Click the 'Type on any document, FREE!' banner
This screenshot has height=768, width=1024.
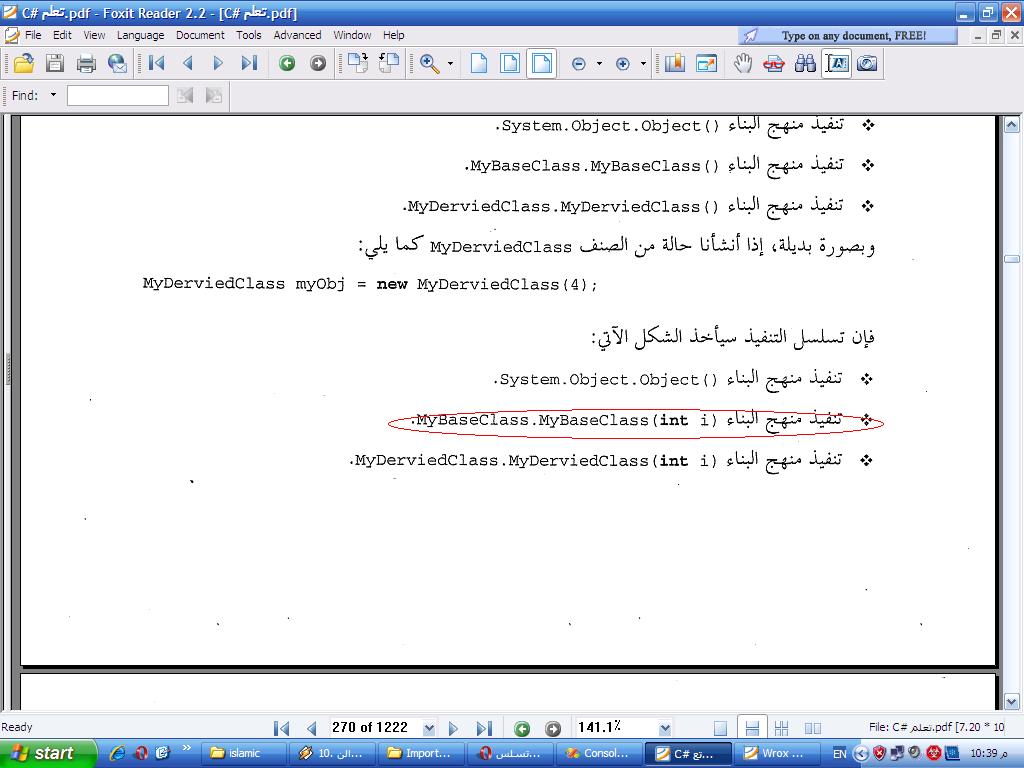(848, 35)
